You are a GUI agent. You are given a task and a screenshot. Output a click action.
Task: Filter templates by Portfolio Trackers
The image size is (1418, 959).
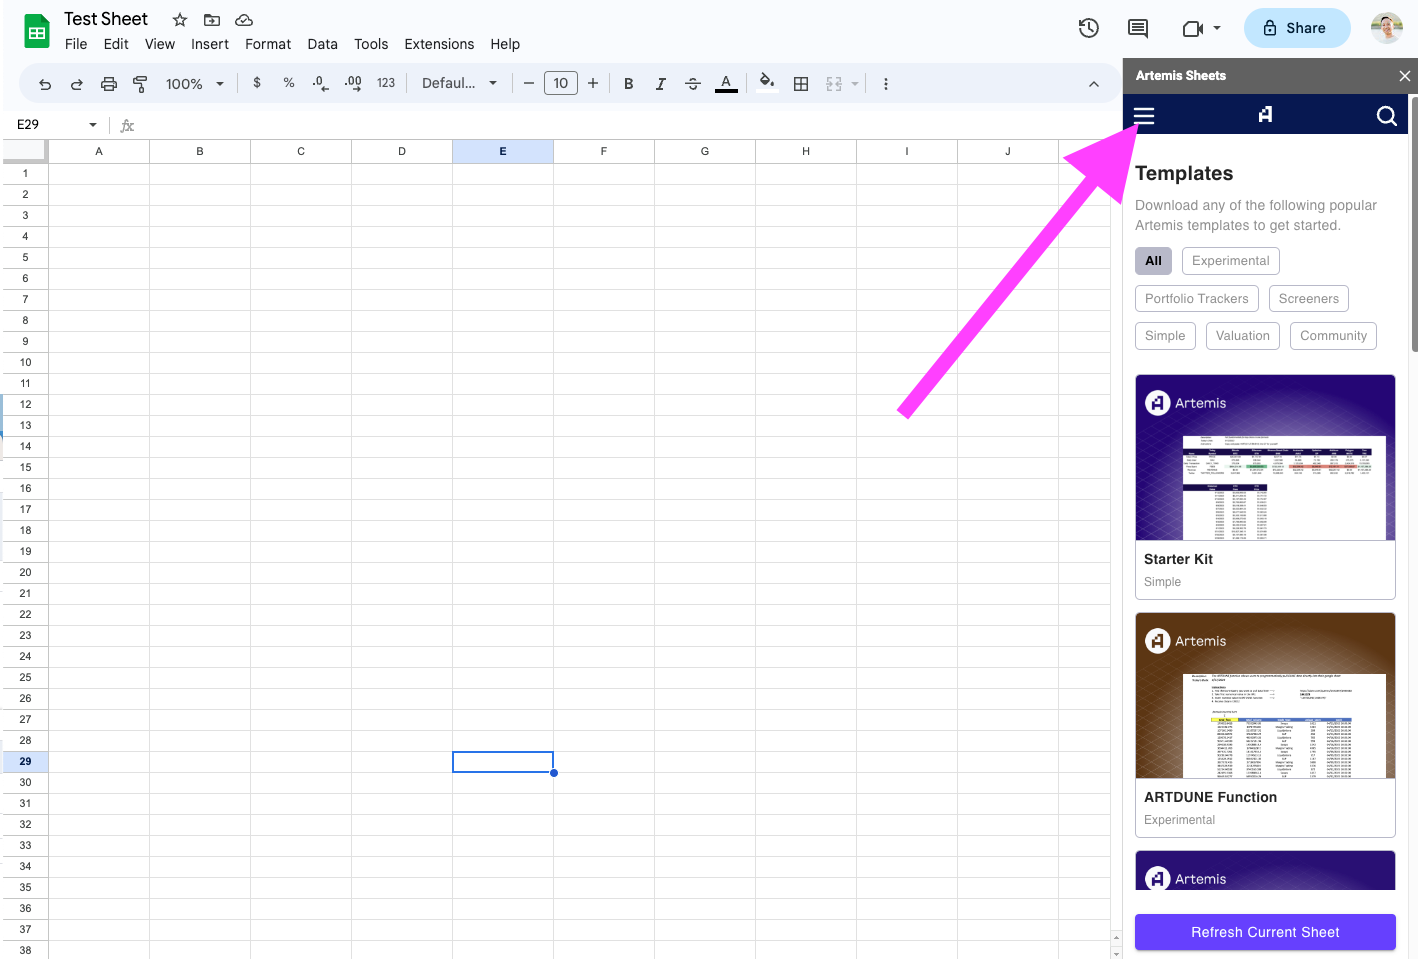pos(1196,299)
